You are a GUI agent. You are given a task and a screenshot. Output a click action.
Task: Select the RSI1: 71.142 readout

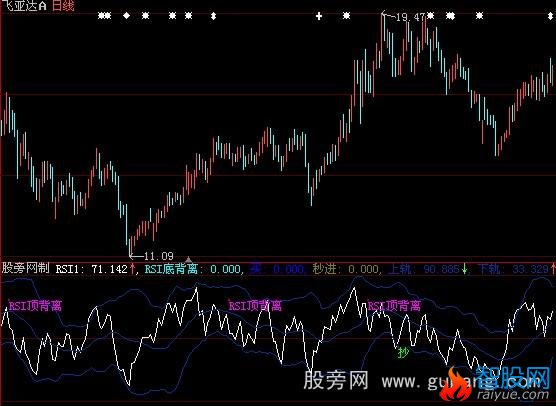[x=91, y=269]
